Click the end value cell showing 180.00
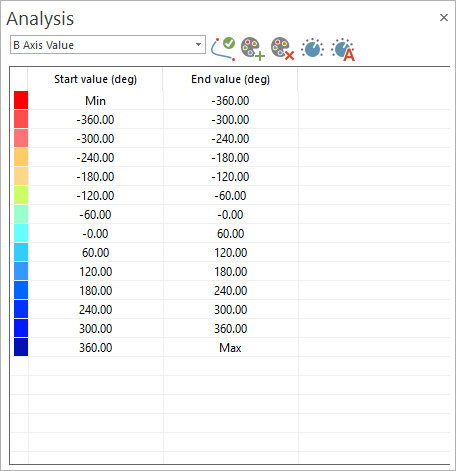Screen dimensions: 456x471 [x=231, y=272]
